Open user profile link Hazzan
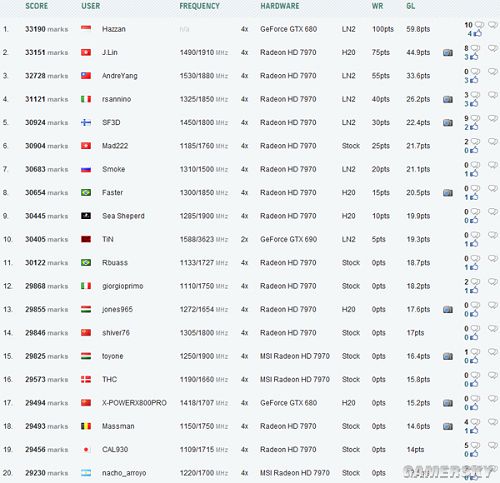The height and width of the screenshot is (483, 500). [x=114, y=29]
